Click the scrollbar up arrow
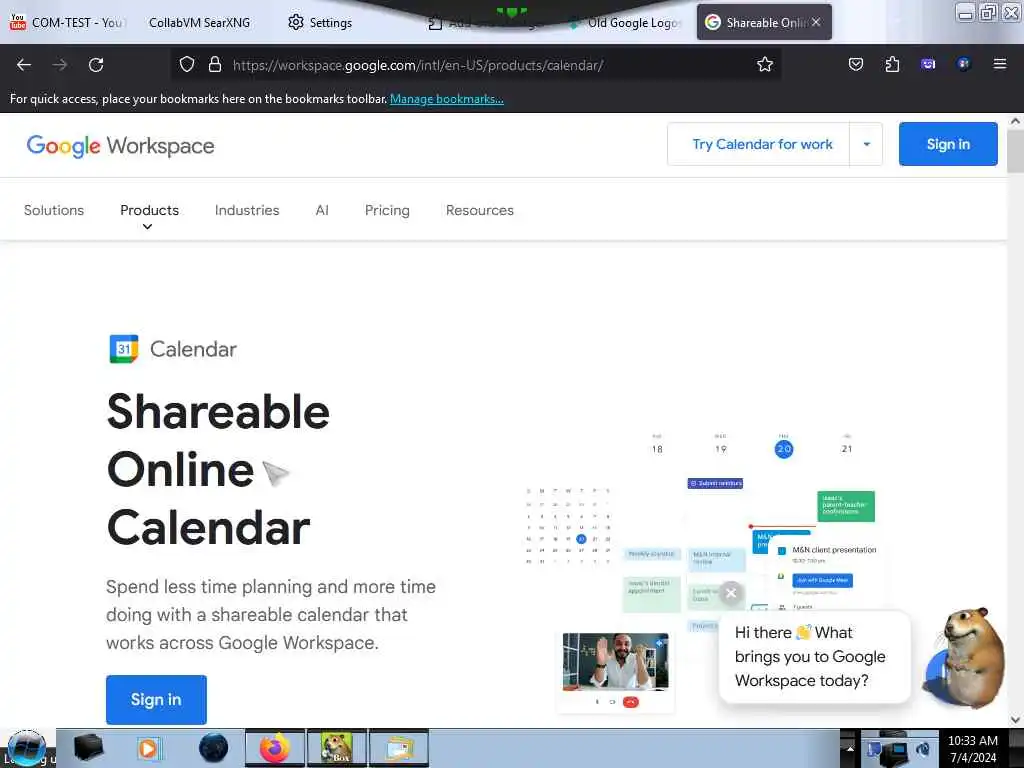This screenshot has width=1024, height=768. tap(1016, 121)
